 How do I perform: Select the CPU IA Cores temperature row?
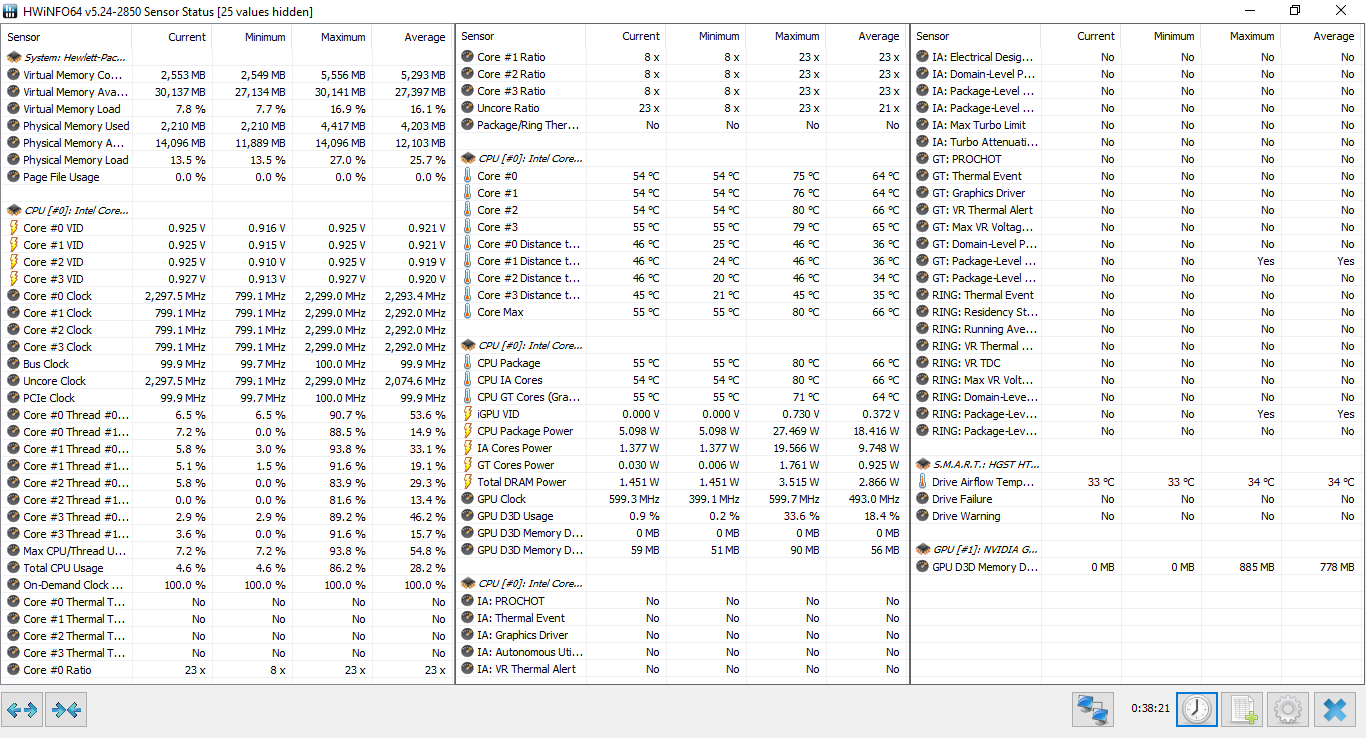pyautogui.click(x=682, y=380)
